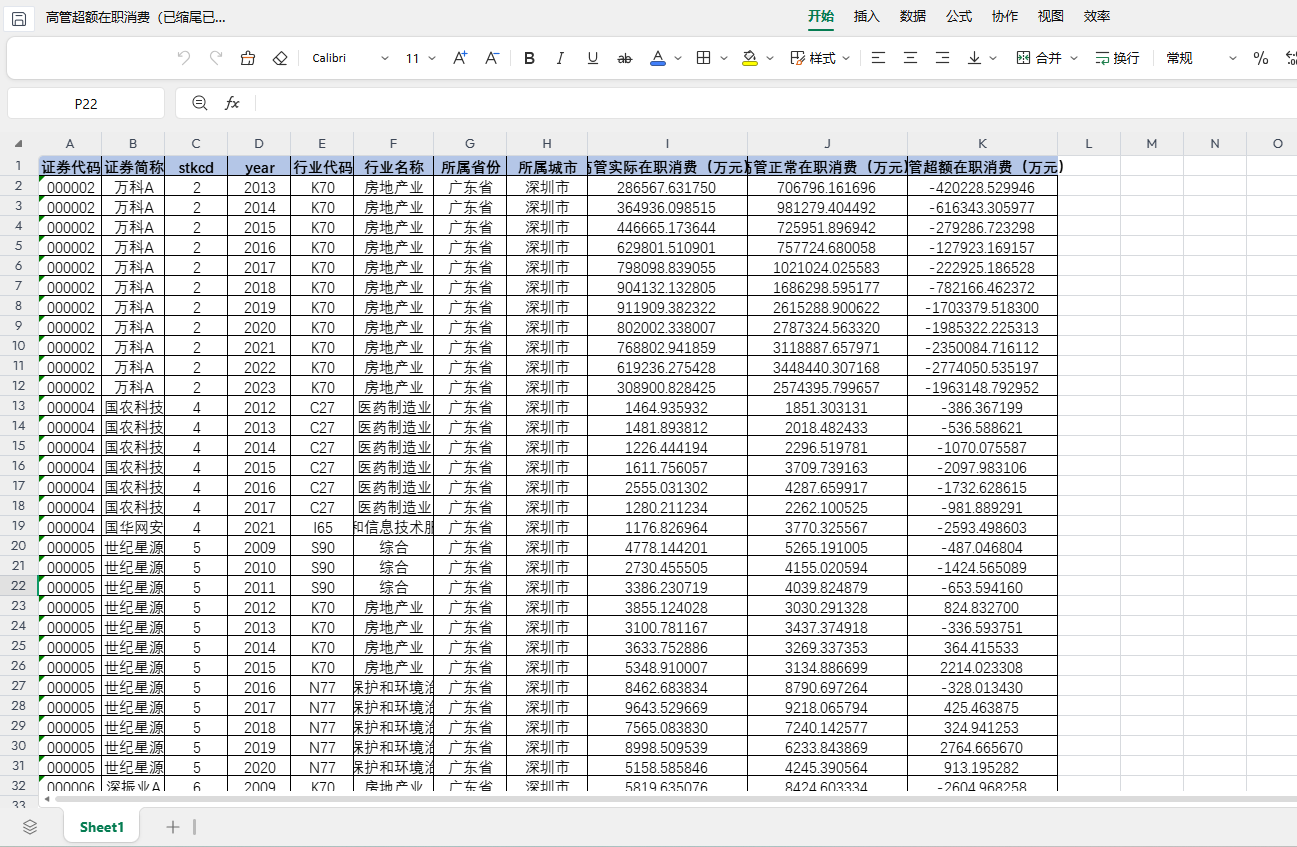Toggle bold formatting
1297x847 pixels.
(529, 58)
